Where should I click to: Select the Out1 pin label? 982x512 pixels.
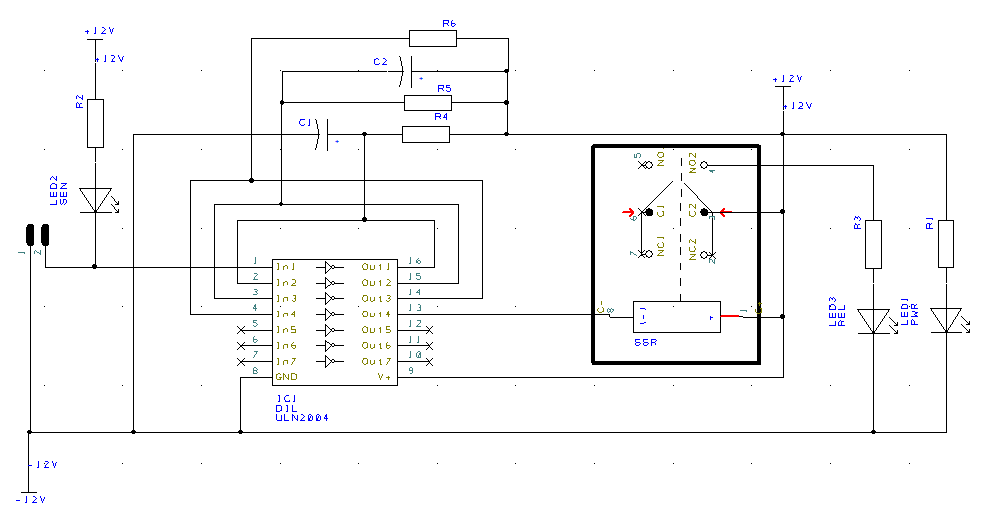click(x=376, y=267)
